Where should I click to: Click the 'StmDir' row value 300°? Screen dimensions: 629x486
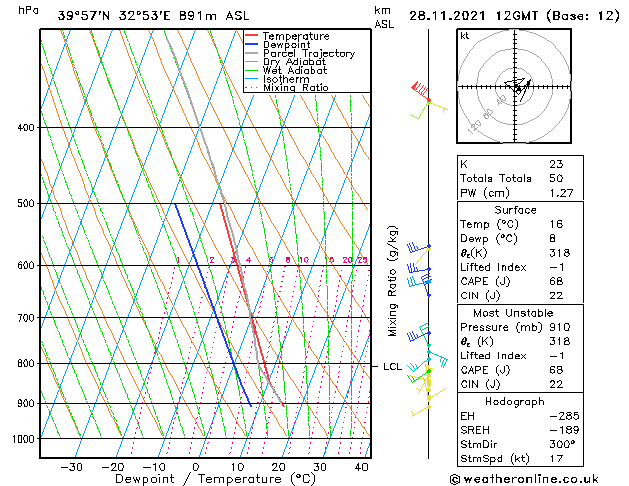(562, 444)
